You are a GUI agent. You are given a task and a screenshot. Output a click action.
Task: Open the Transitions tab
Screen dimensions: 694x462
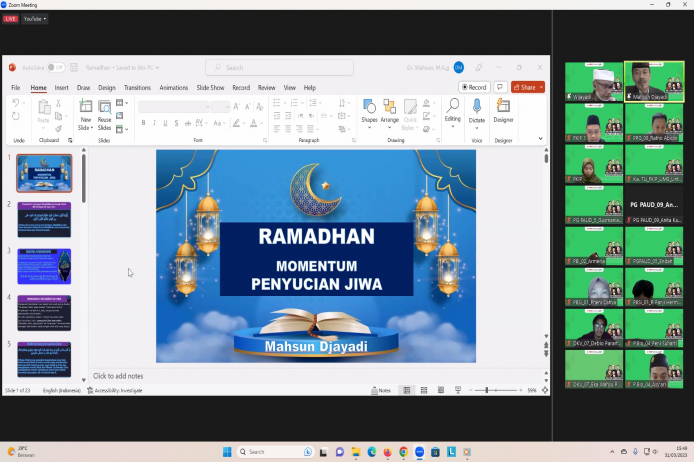point(137,88)
